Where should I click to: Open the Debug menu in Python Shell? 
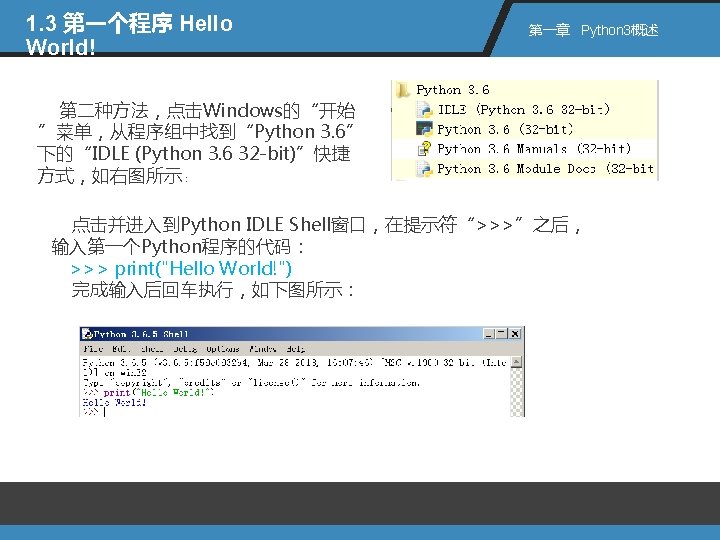pos(185,349)
